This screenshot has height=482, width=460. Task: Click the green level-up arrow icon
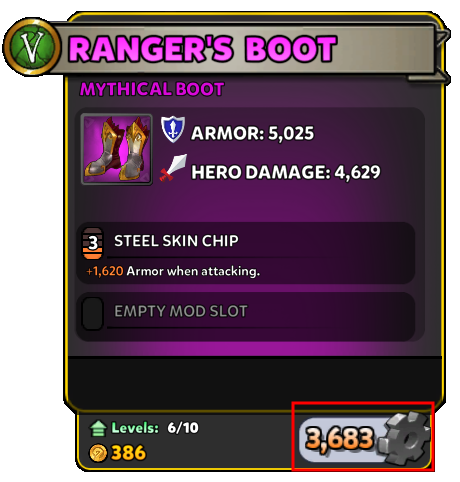(98, 428)
